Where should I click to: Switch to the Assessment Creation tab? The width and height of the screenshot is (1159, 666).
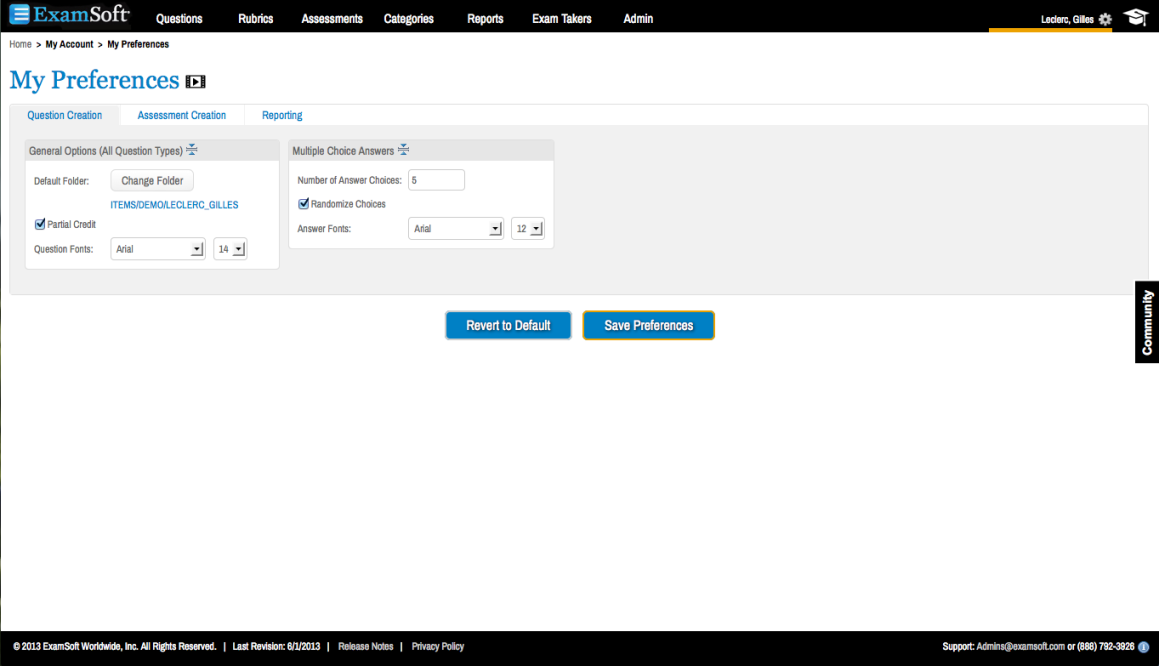coord(182,115)
